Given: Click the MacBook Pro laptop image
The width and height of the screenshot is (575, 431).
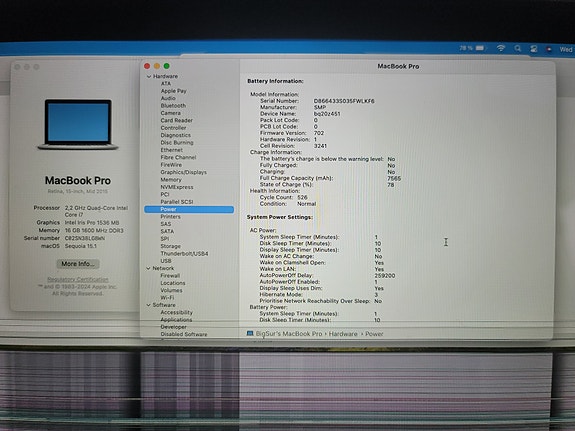Looking at the screenshot, I should point(78,125).
